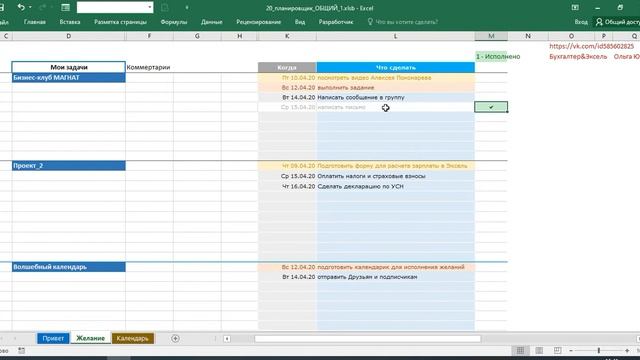
Task: Select the Бизнес-клуб МАГНАТ project cell
Action: (69, 78)
